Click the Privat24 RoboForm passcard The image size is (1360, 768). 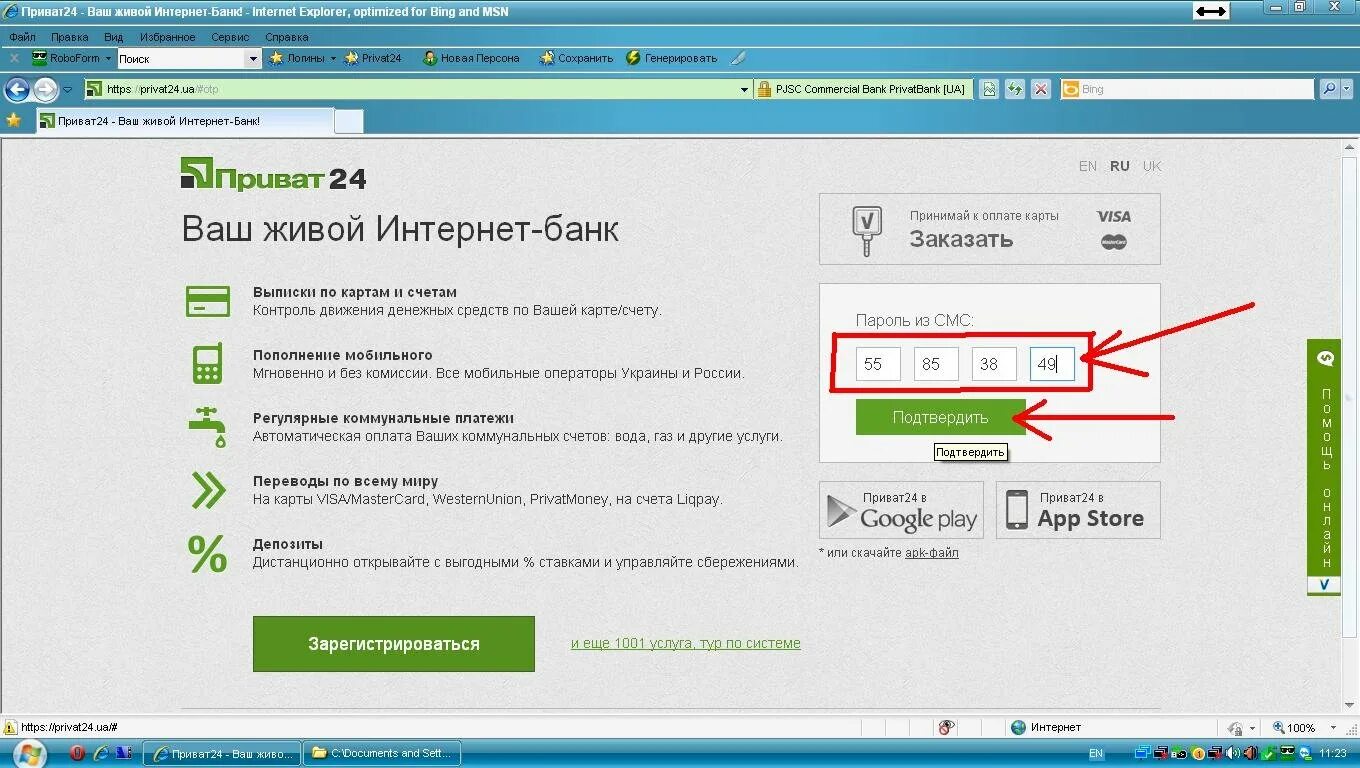point(373,58)
